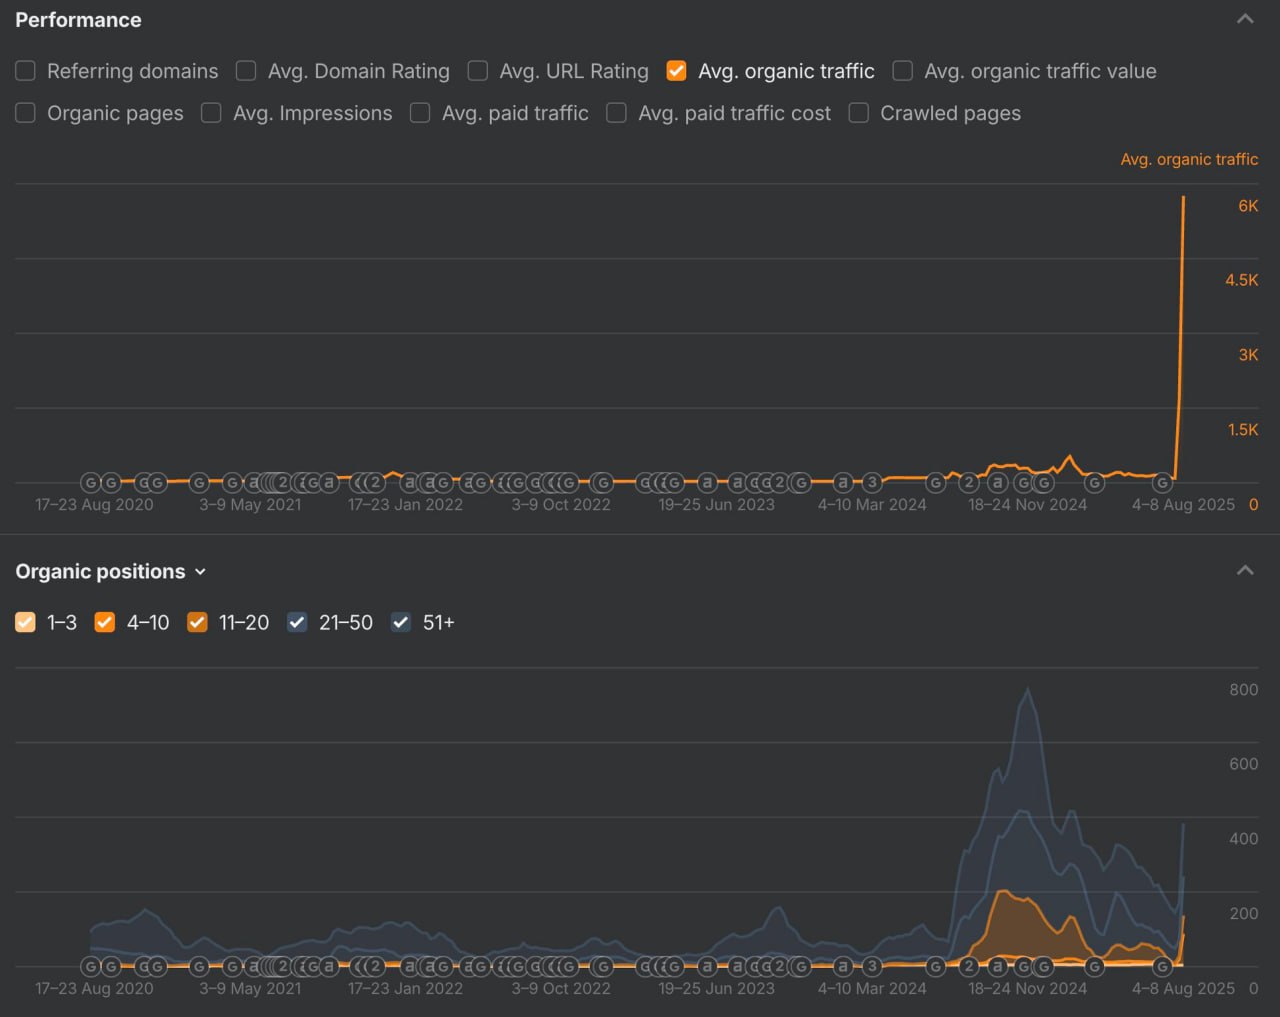Image resolution: width=1280 pixels, height=1017 pixels.
Task: Click the 'a' marker near Jun 2023 in performance chart
Action: point(707,483)
